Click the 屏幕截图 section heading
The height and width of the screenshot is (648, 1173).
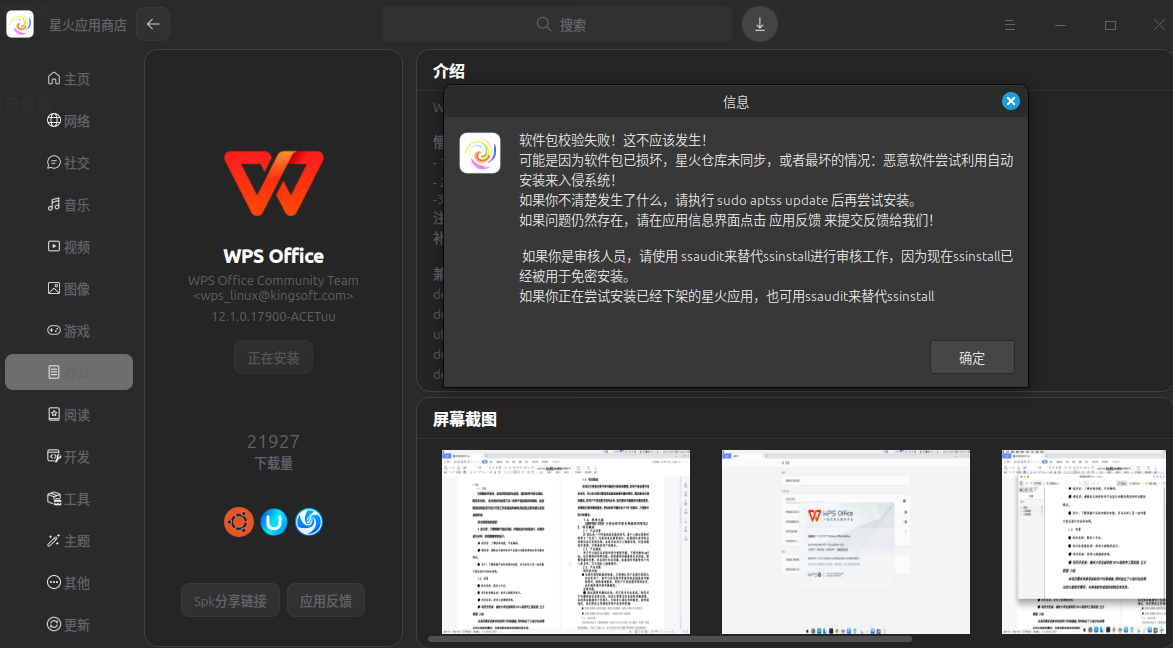465,419
